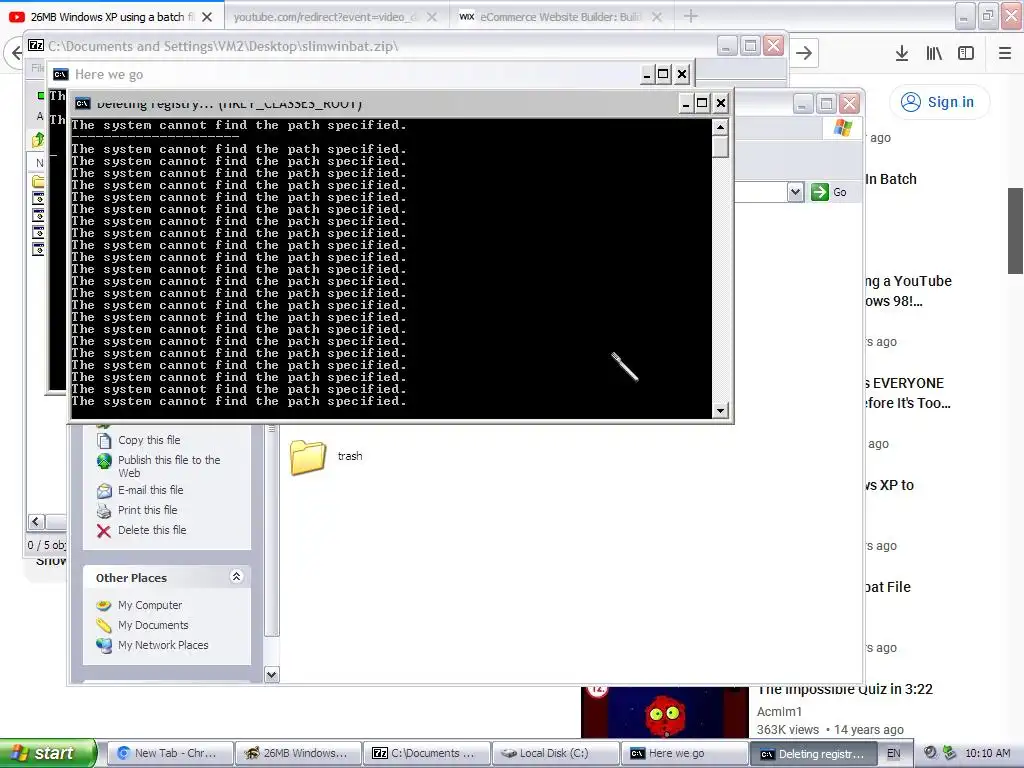
Task: Expand the Explorer address bar dropdown
Action: click(795, 192)
